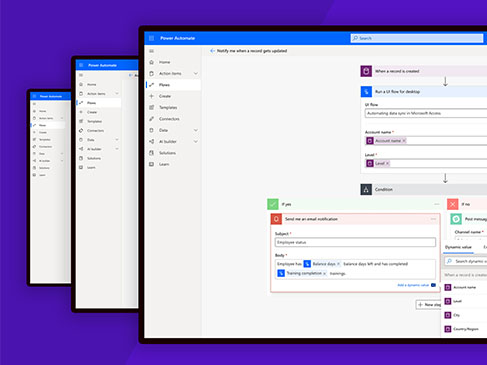Open the Solutions icon in the front window
Viewport: 487px width, 365px height.
(x=151, y=153)
